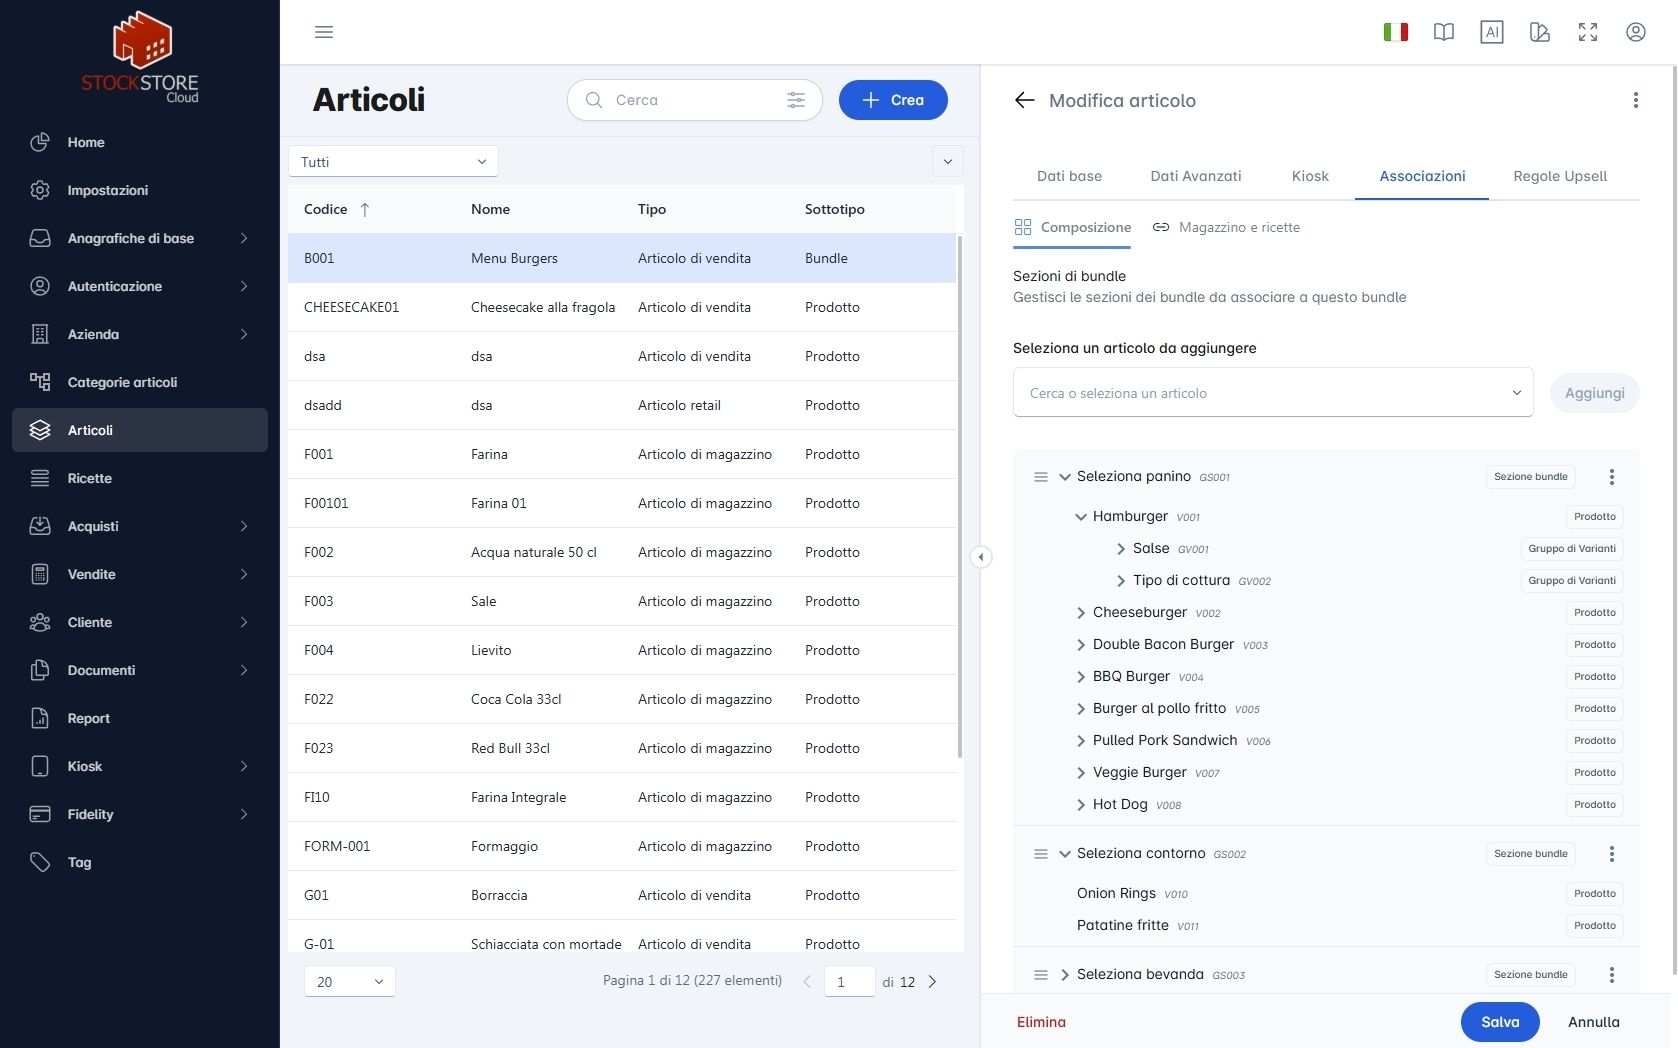Open Magazzino e ricette sub-tab
The height and width of the screenshot is (1048, 1678).
click(1227, 227)
